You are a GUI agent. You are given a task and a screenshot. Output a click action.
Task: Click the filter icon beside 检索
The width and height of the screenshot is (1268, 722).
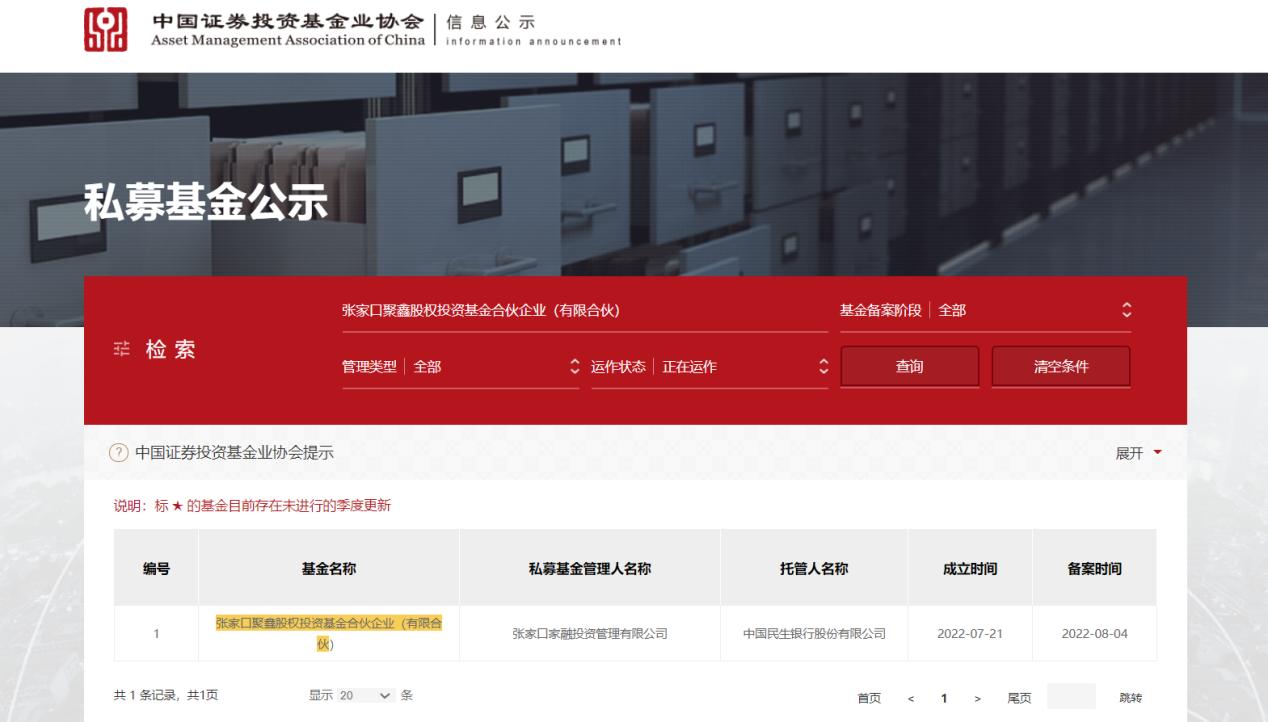[121, 350]
